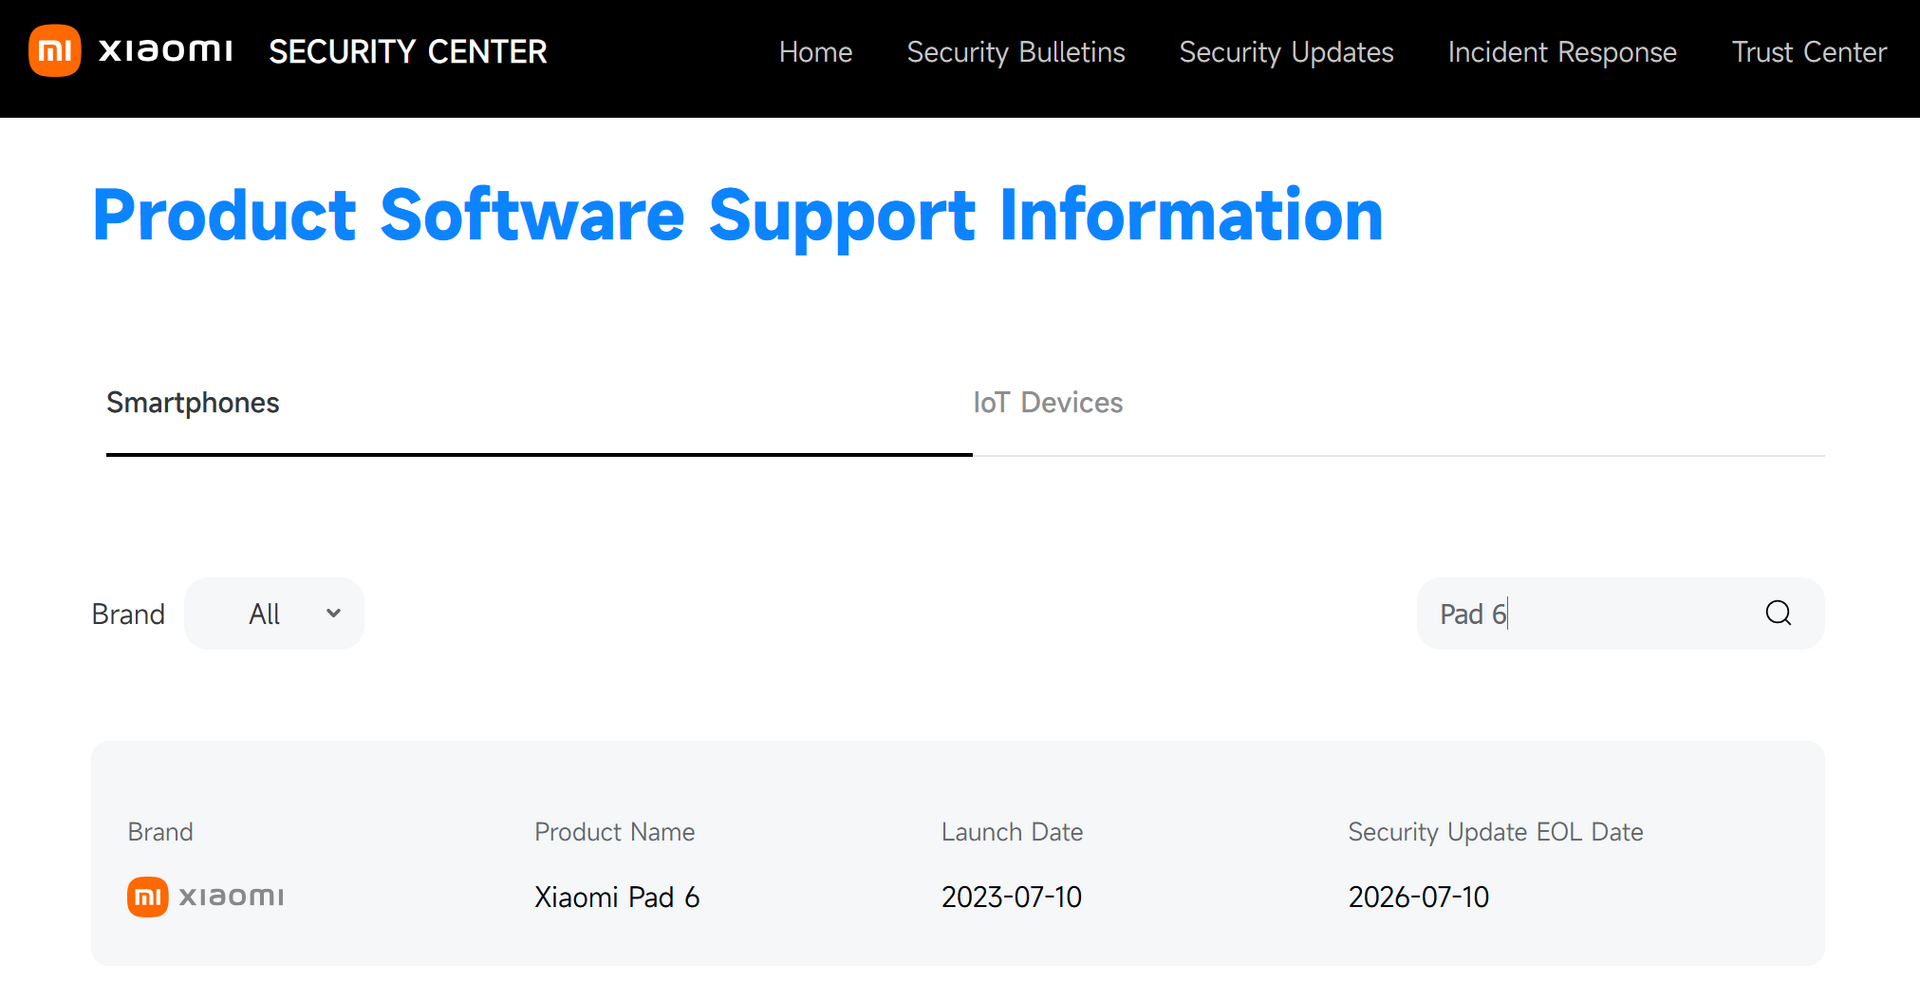Expand the Brand dropdown chevron arrow
Screen dimensions: 1920x983
pos(333,613)
